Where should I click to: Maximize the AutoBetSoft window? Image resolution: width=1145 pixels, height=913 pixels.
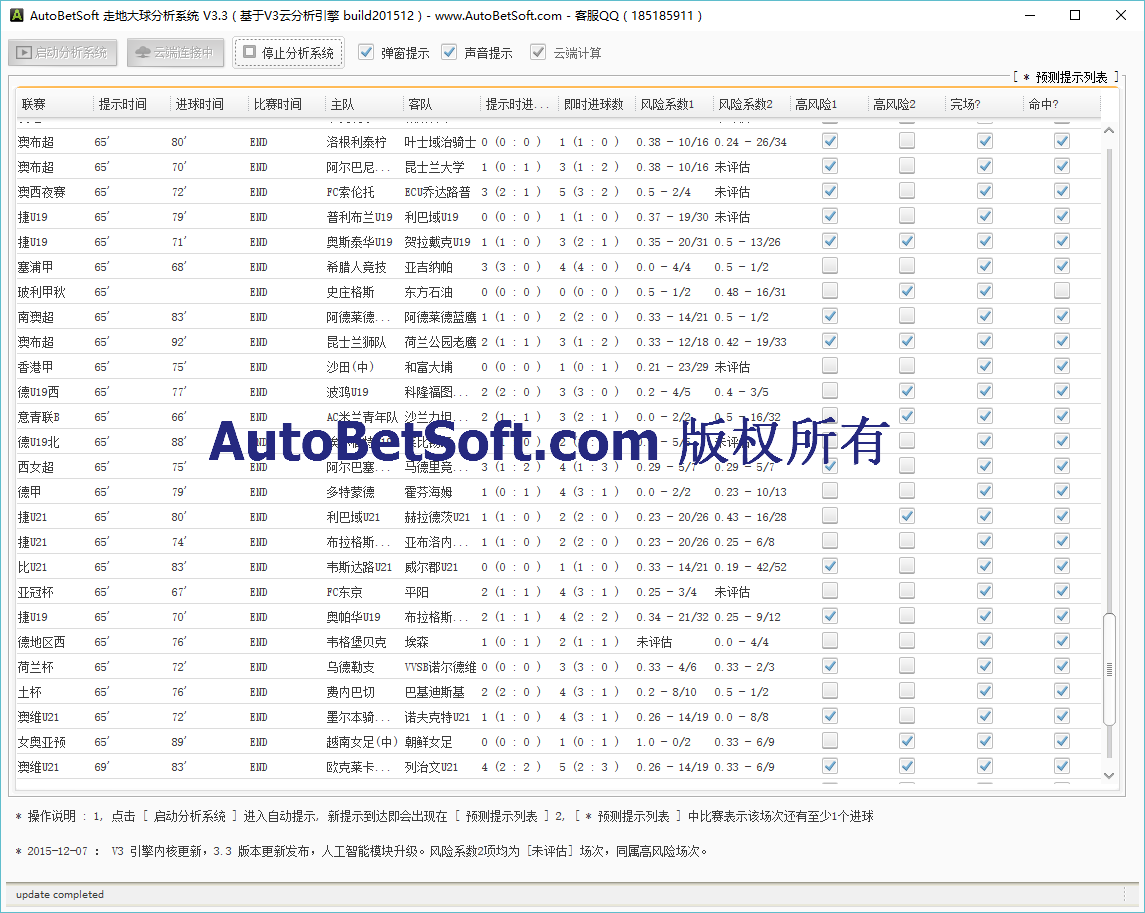click(1075, 15)
